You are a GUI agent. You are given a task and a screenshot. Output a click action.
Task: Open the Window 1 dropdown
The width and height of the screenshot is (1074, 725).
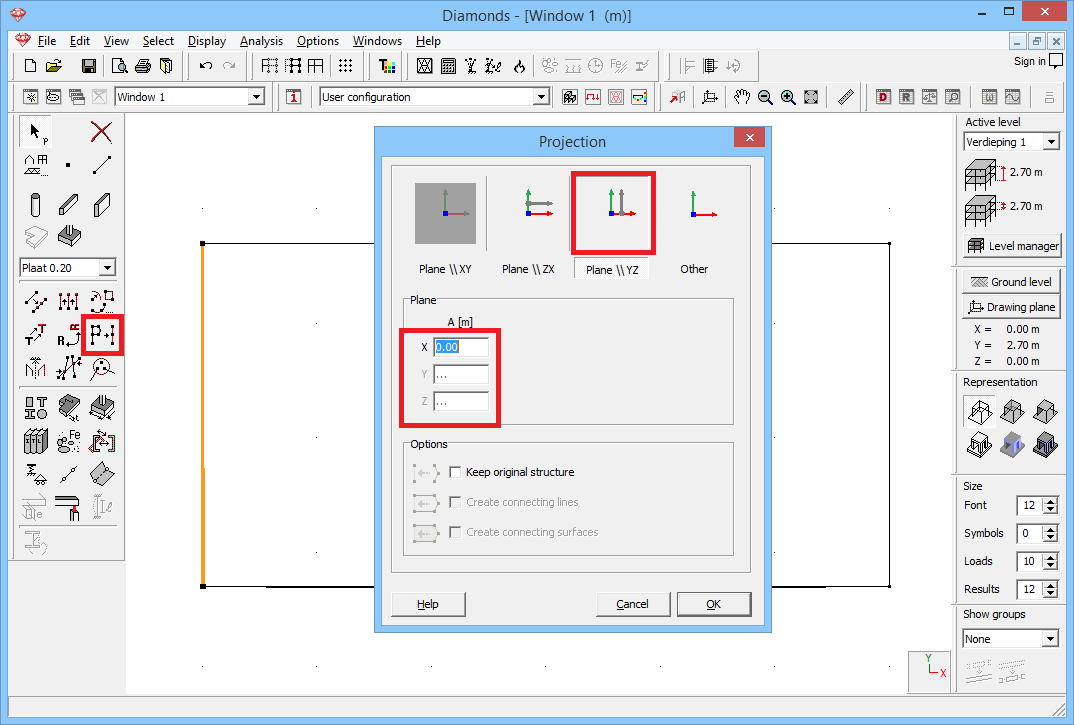(256, 97)
